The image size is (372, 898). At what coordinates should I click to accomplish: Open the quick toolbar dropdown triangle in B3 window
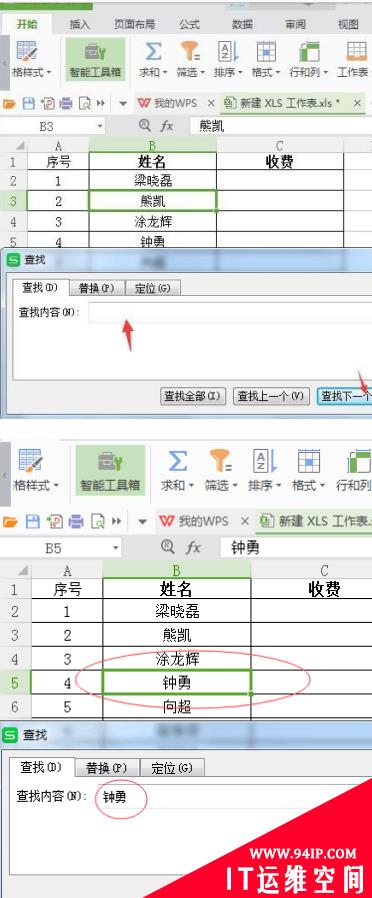122,104
